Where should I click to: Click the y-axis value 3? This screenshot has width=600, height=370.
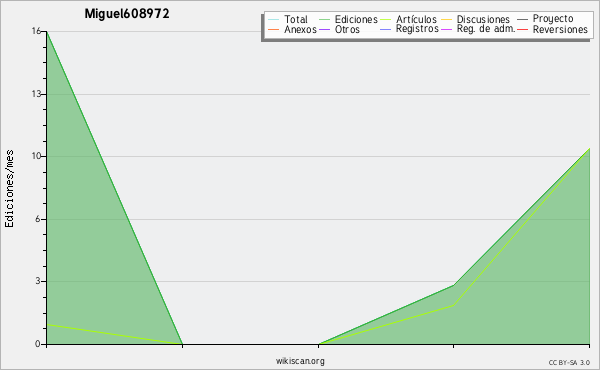(38, 281)
